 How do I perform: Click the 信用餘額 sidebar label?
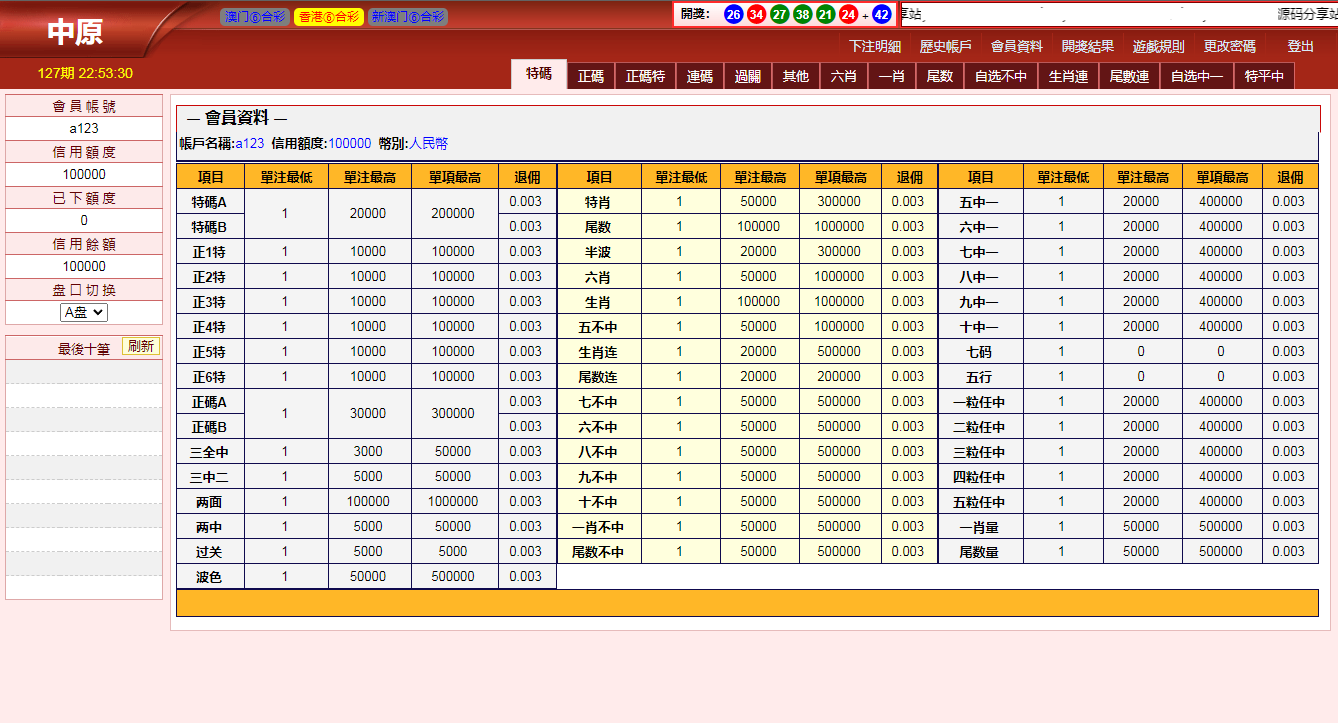(84, 244)
